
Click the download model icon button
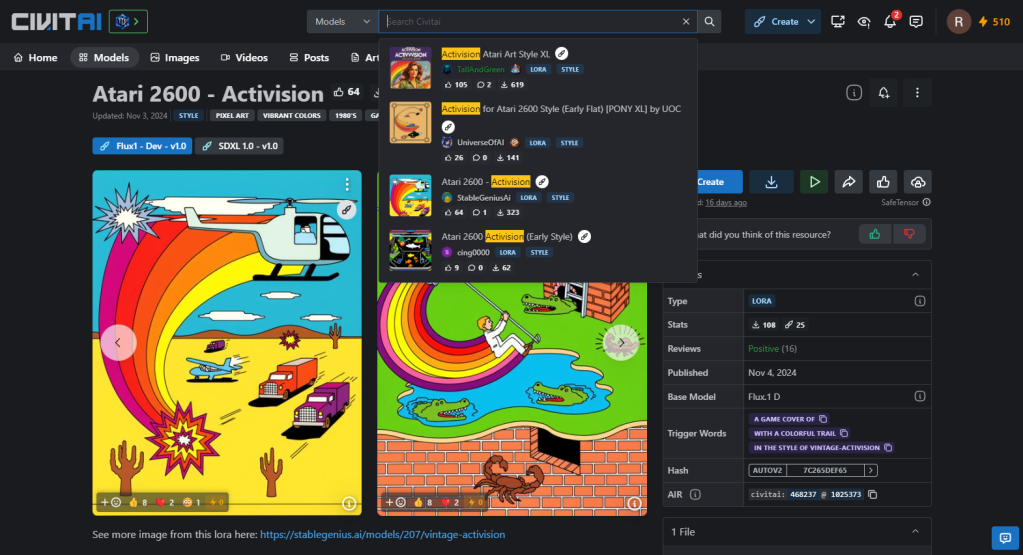771,182
